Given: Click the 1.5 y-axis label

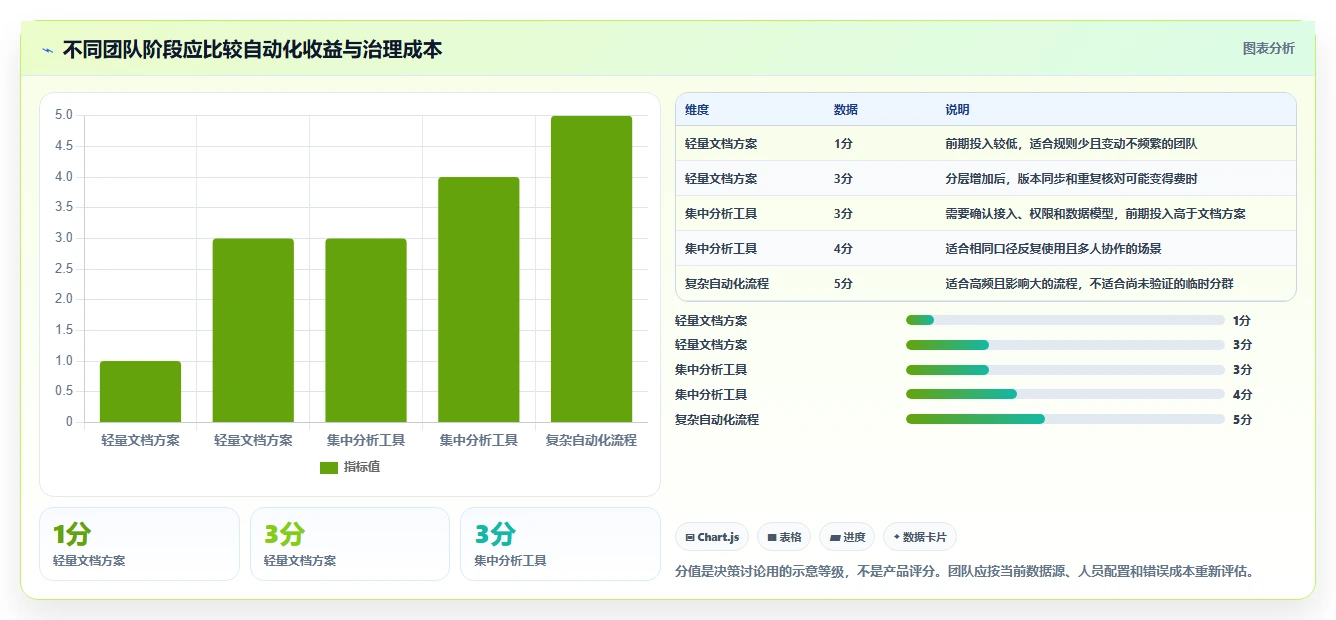Looking at the screenshot, I should (64, 330).
